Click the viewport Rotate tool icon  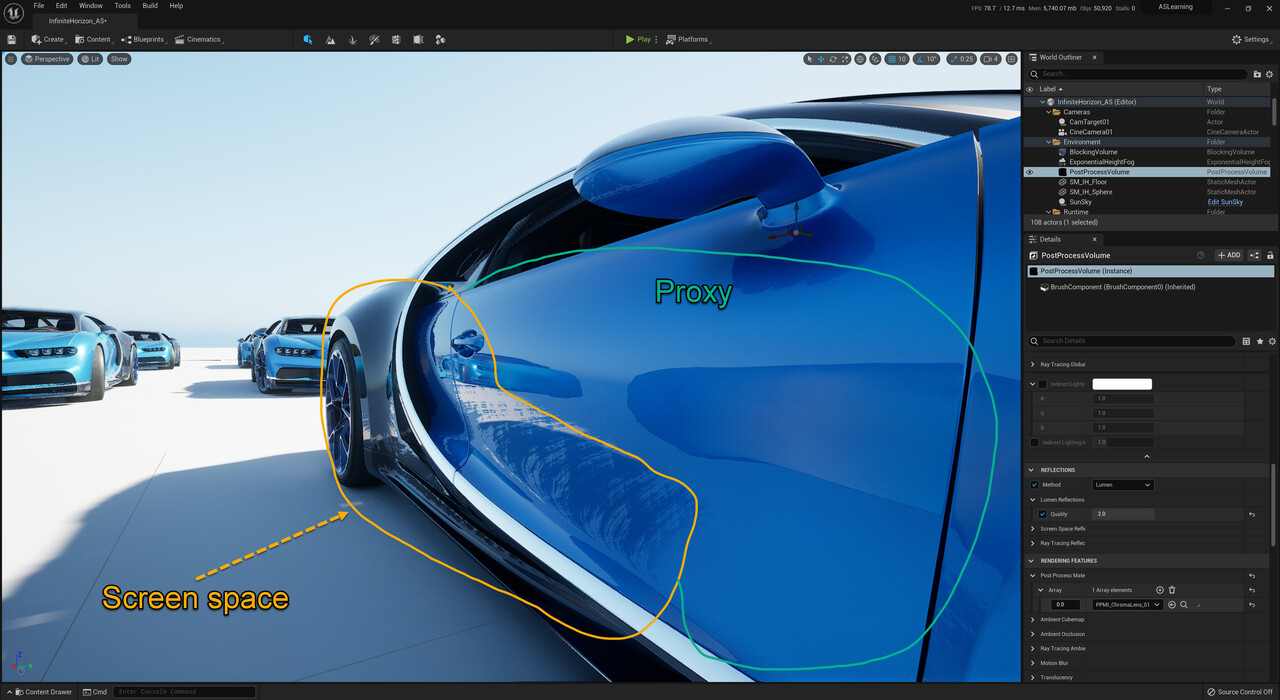[x=832, y=59]
